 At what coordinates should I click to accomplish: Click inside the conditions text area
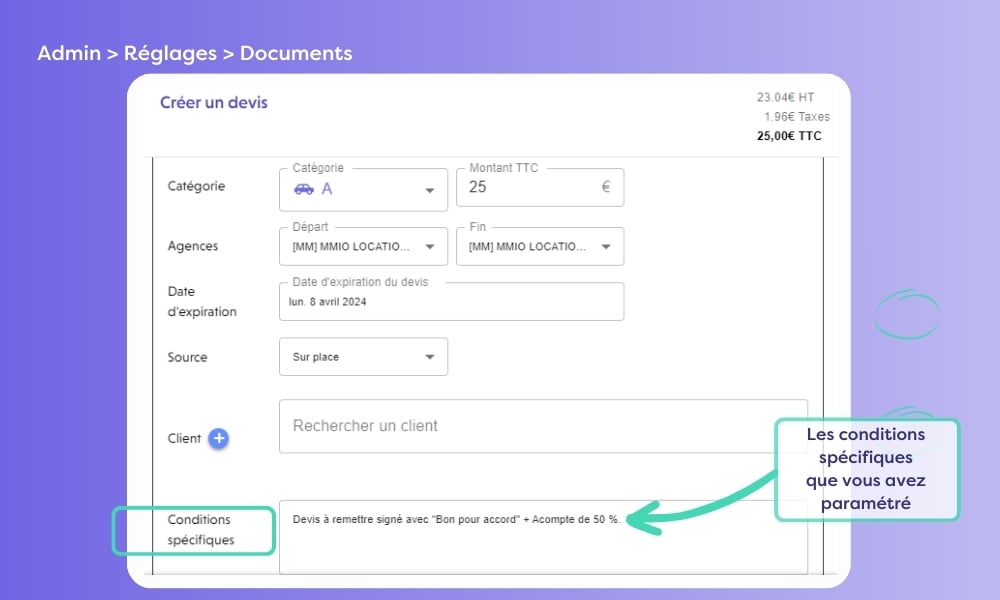(x=542, y=545)
